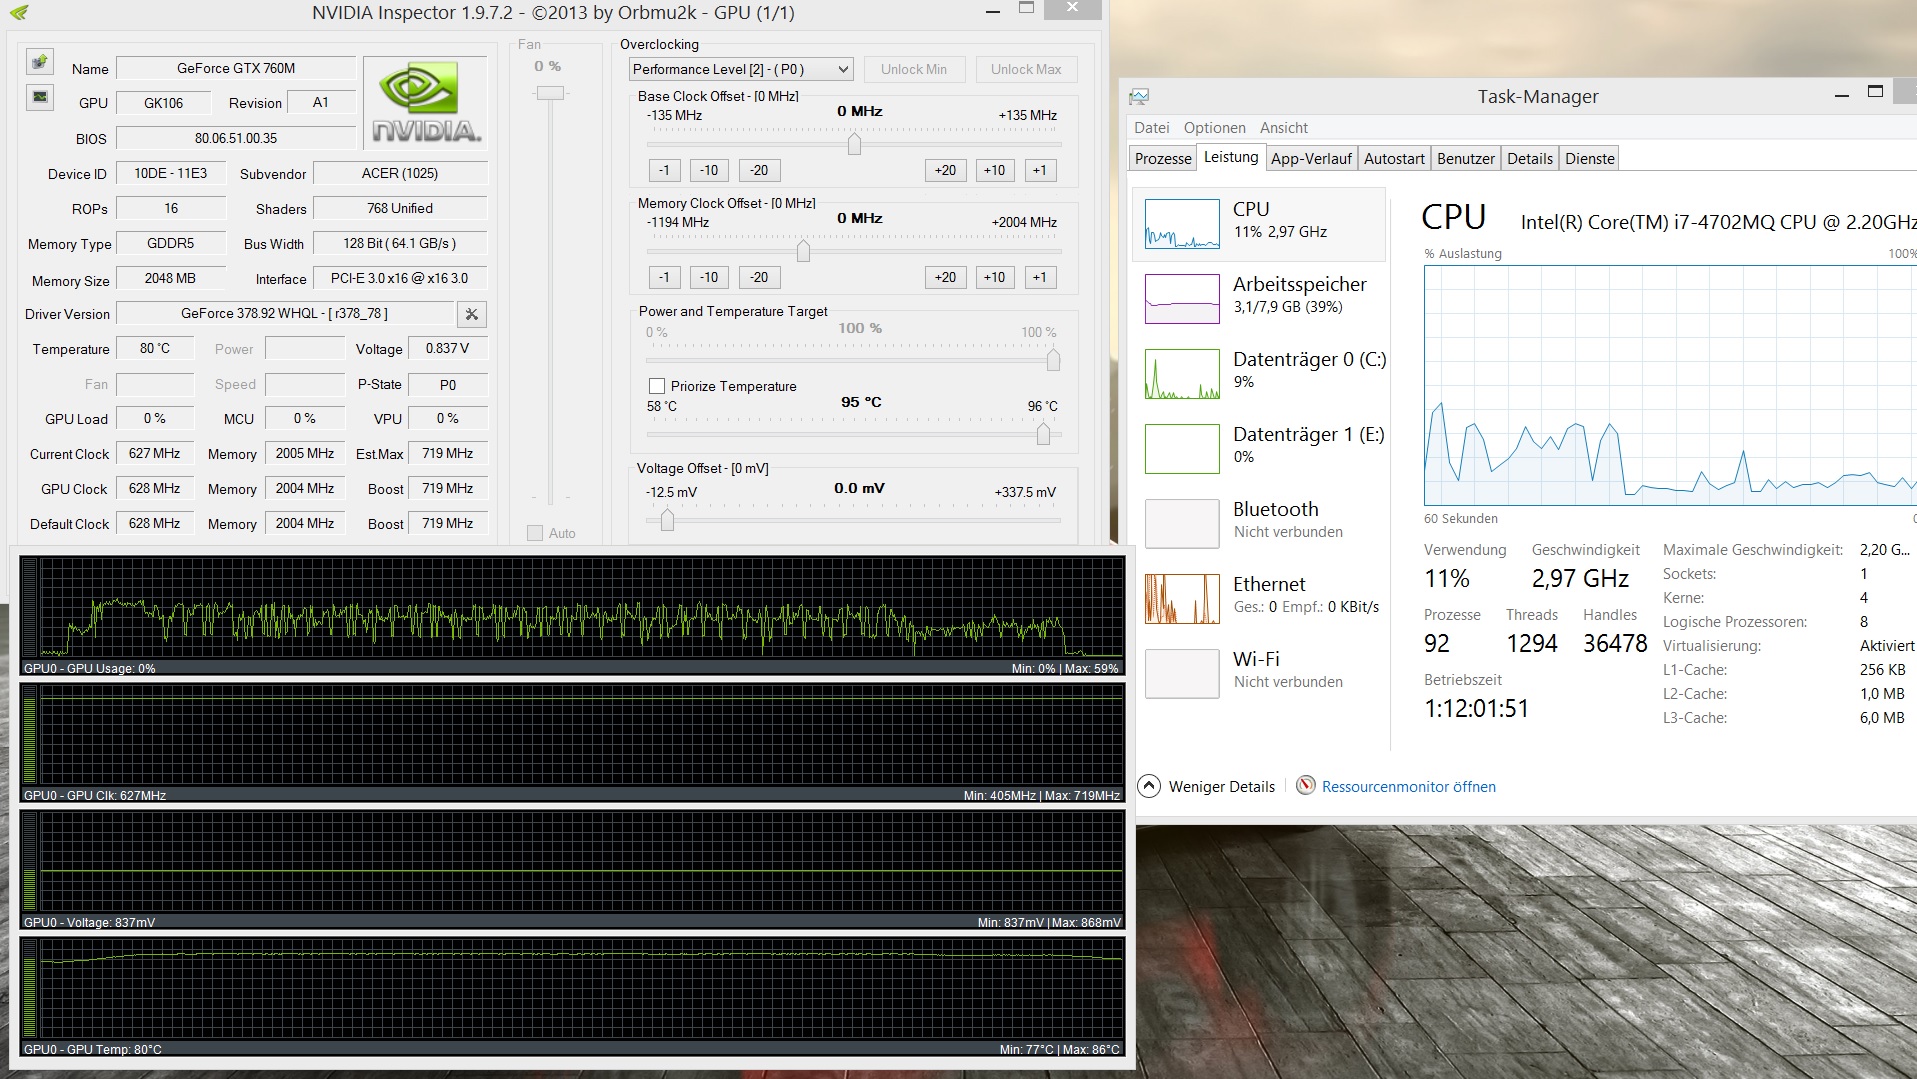Click the GeForce GTX 760M name field
The width and height of the screenshot is (1917, 1079).
236,68
